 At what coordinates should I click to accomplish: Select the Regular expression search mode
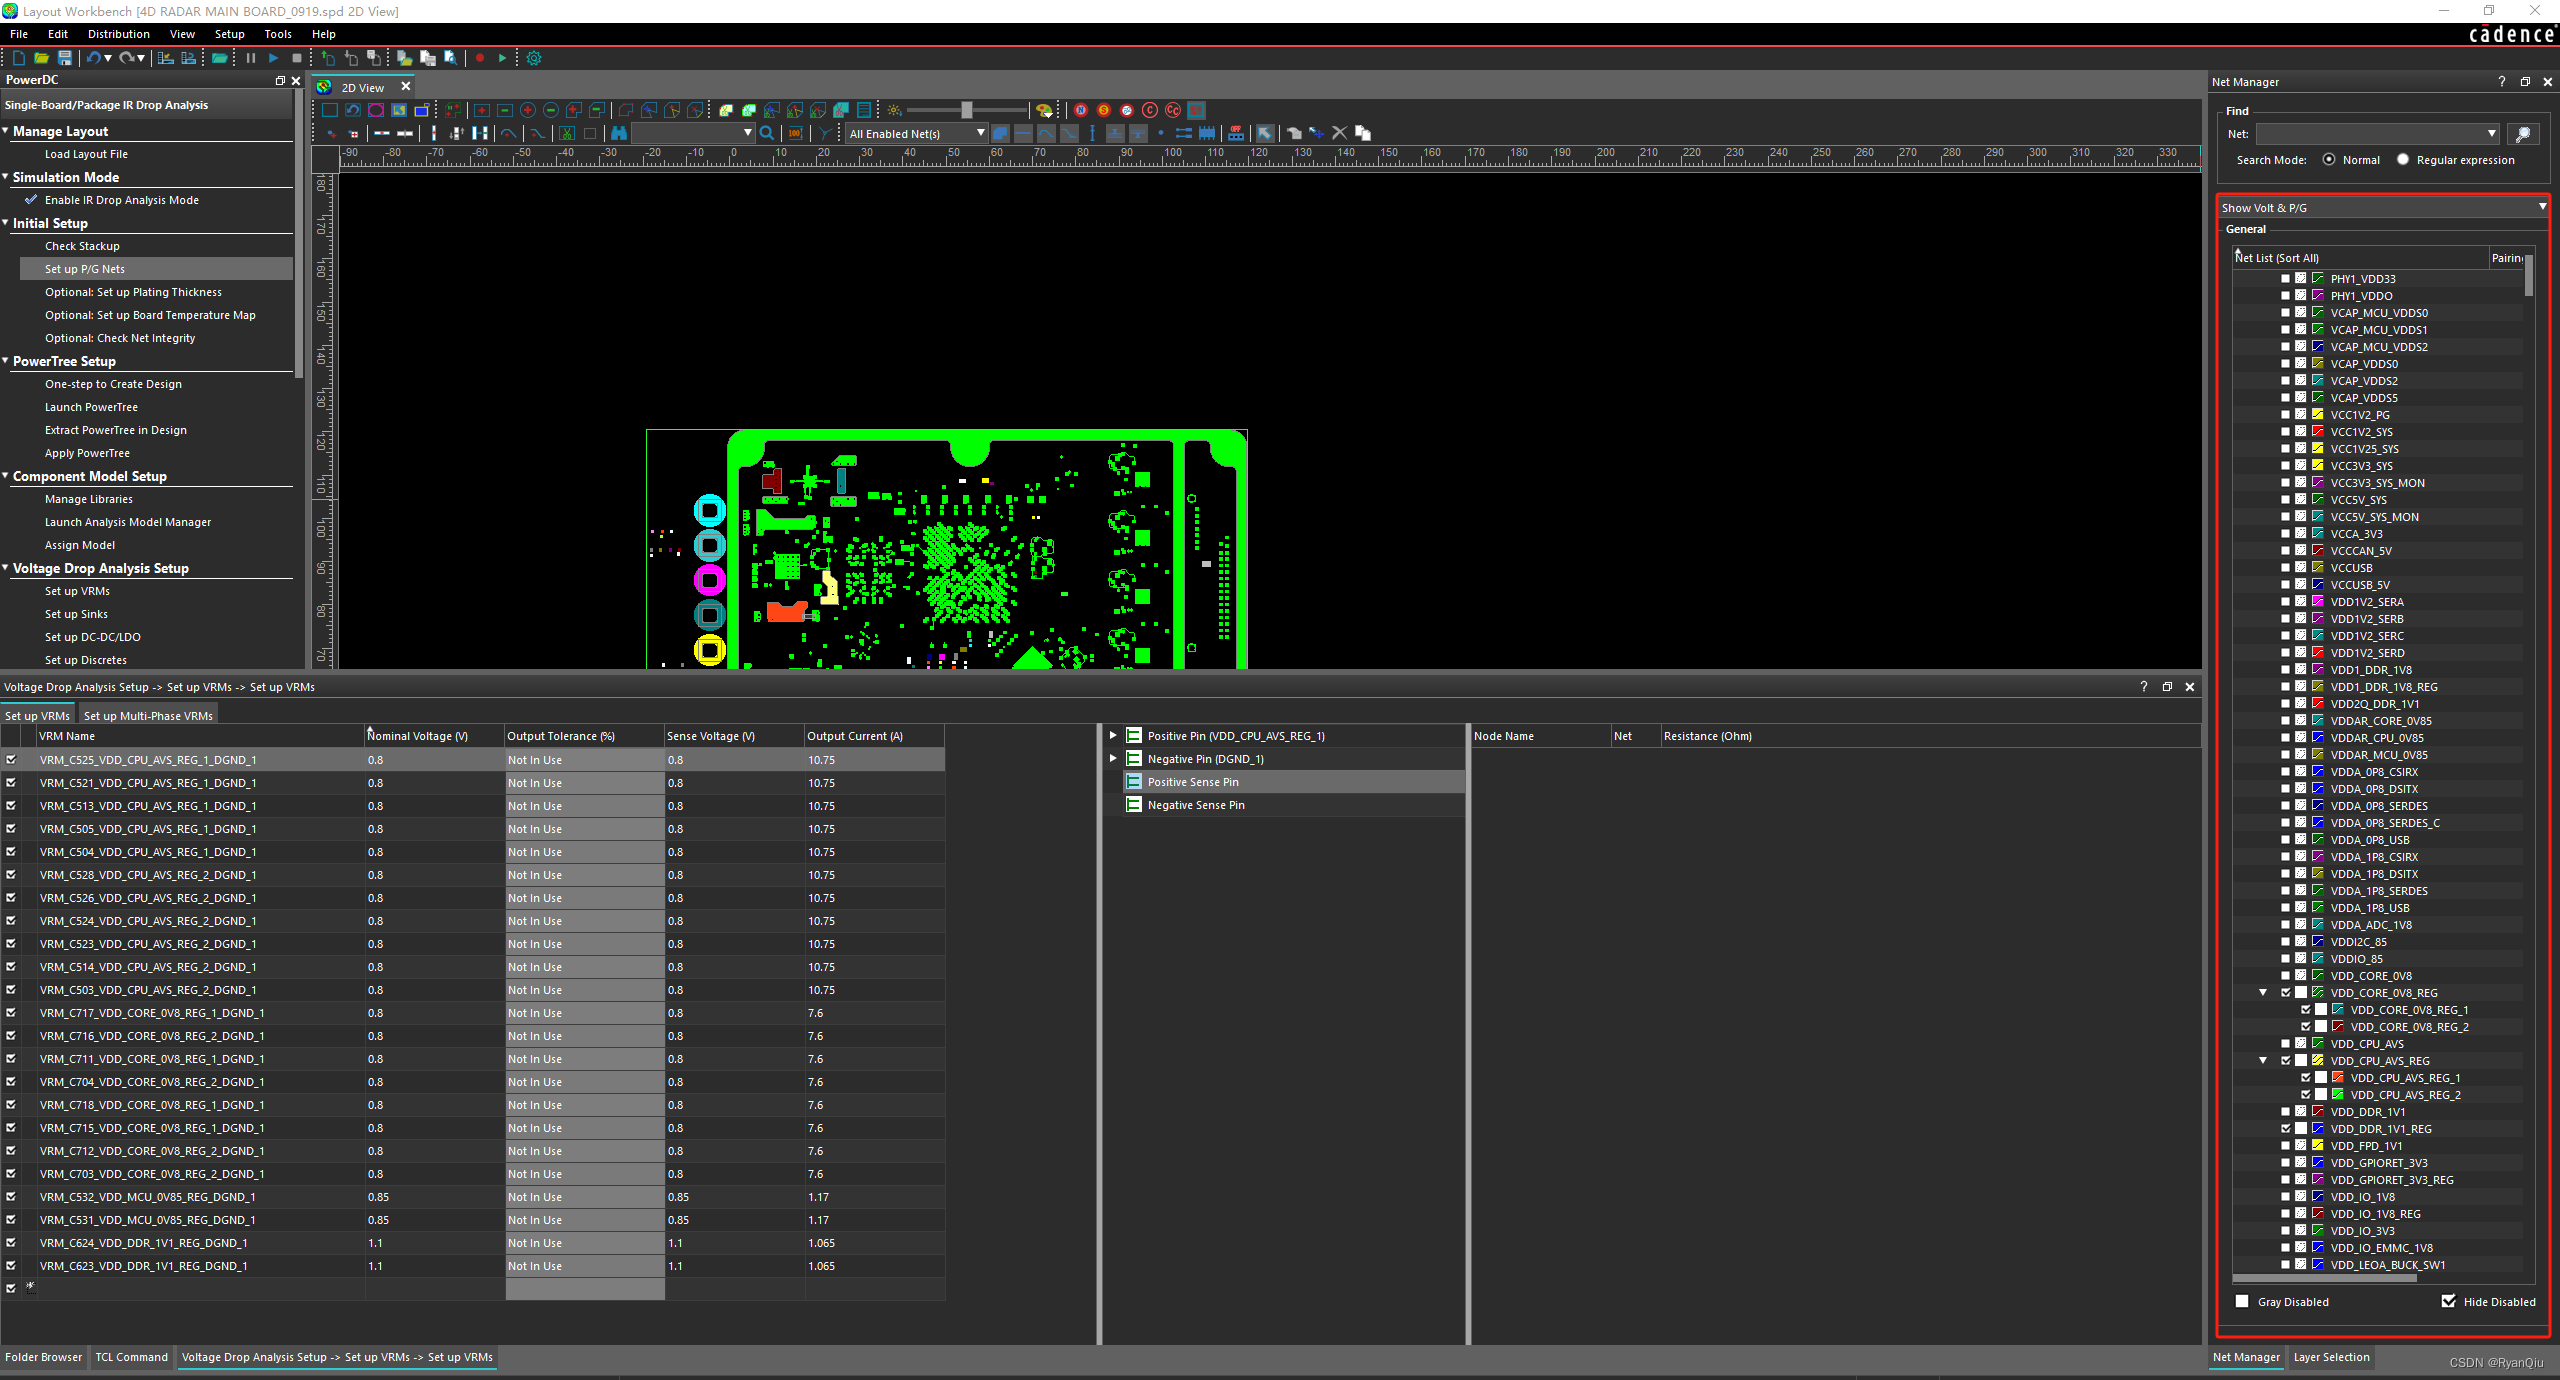[2403, 160]
